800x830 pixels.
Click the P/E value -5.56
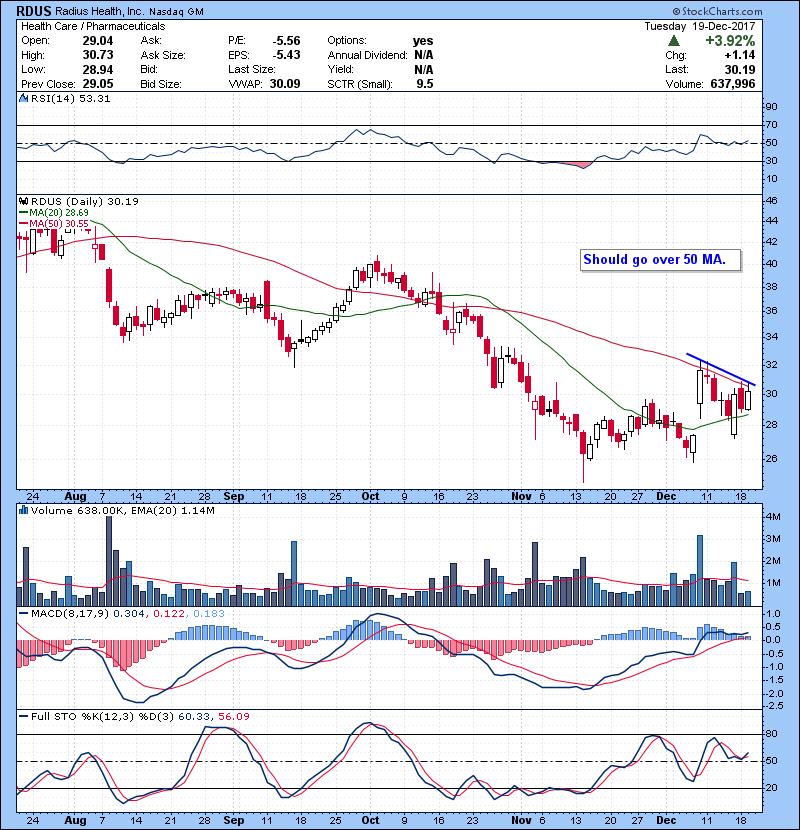(x=286, y=41)
